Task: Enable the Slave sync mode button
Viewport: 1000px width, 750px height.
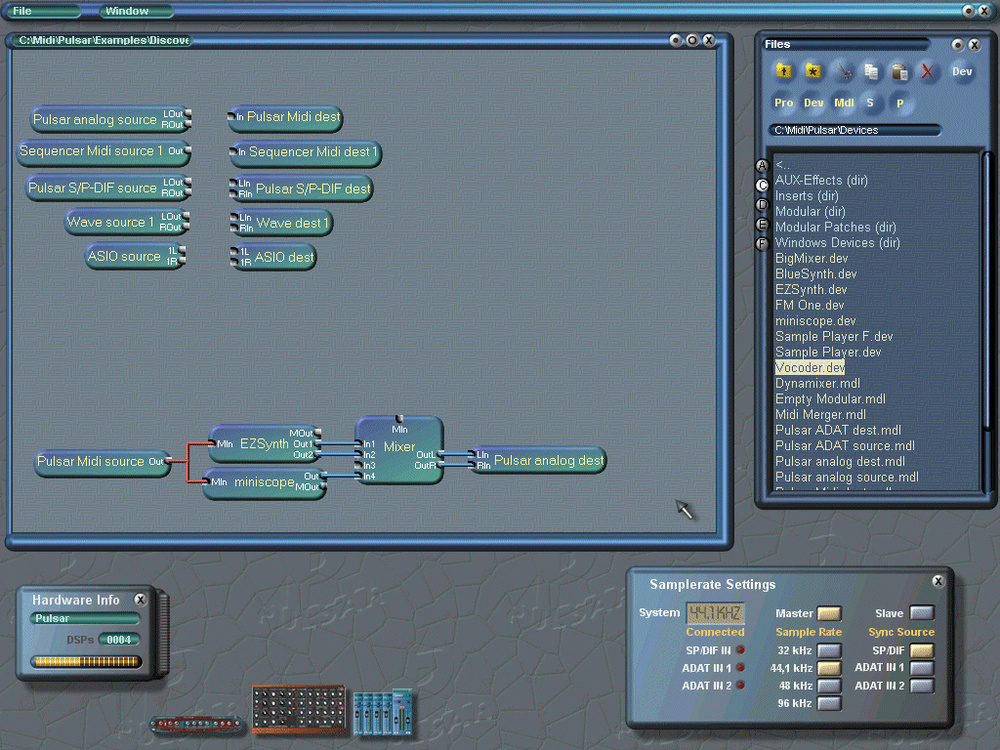Action: 921,613
